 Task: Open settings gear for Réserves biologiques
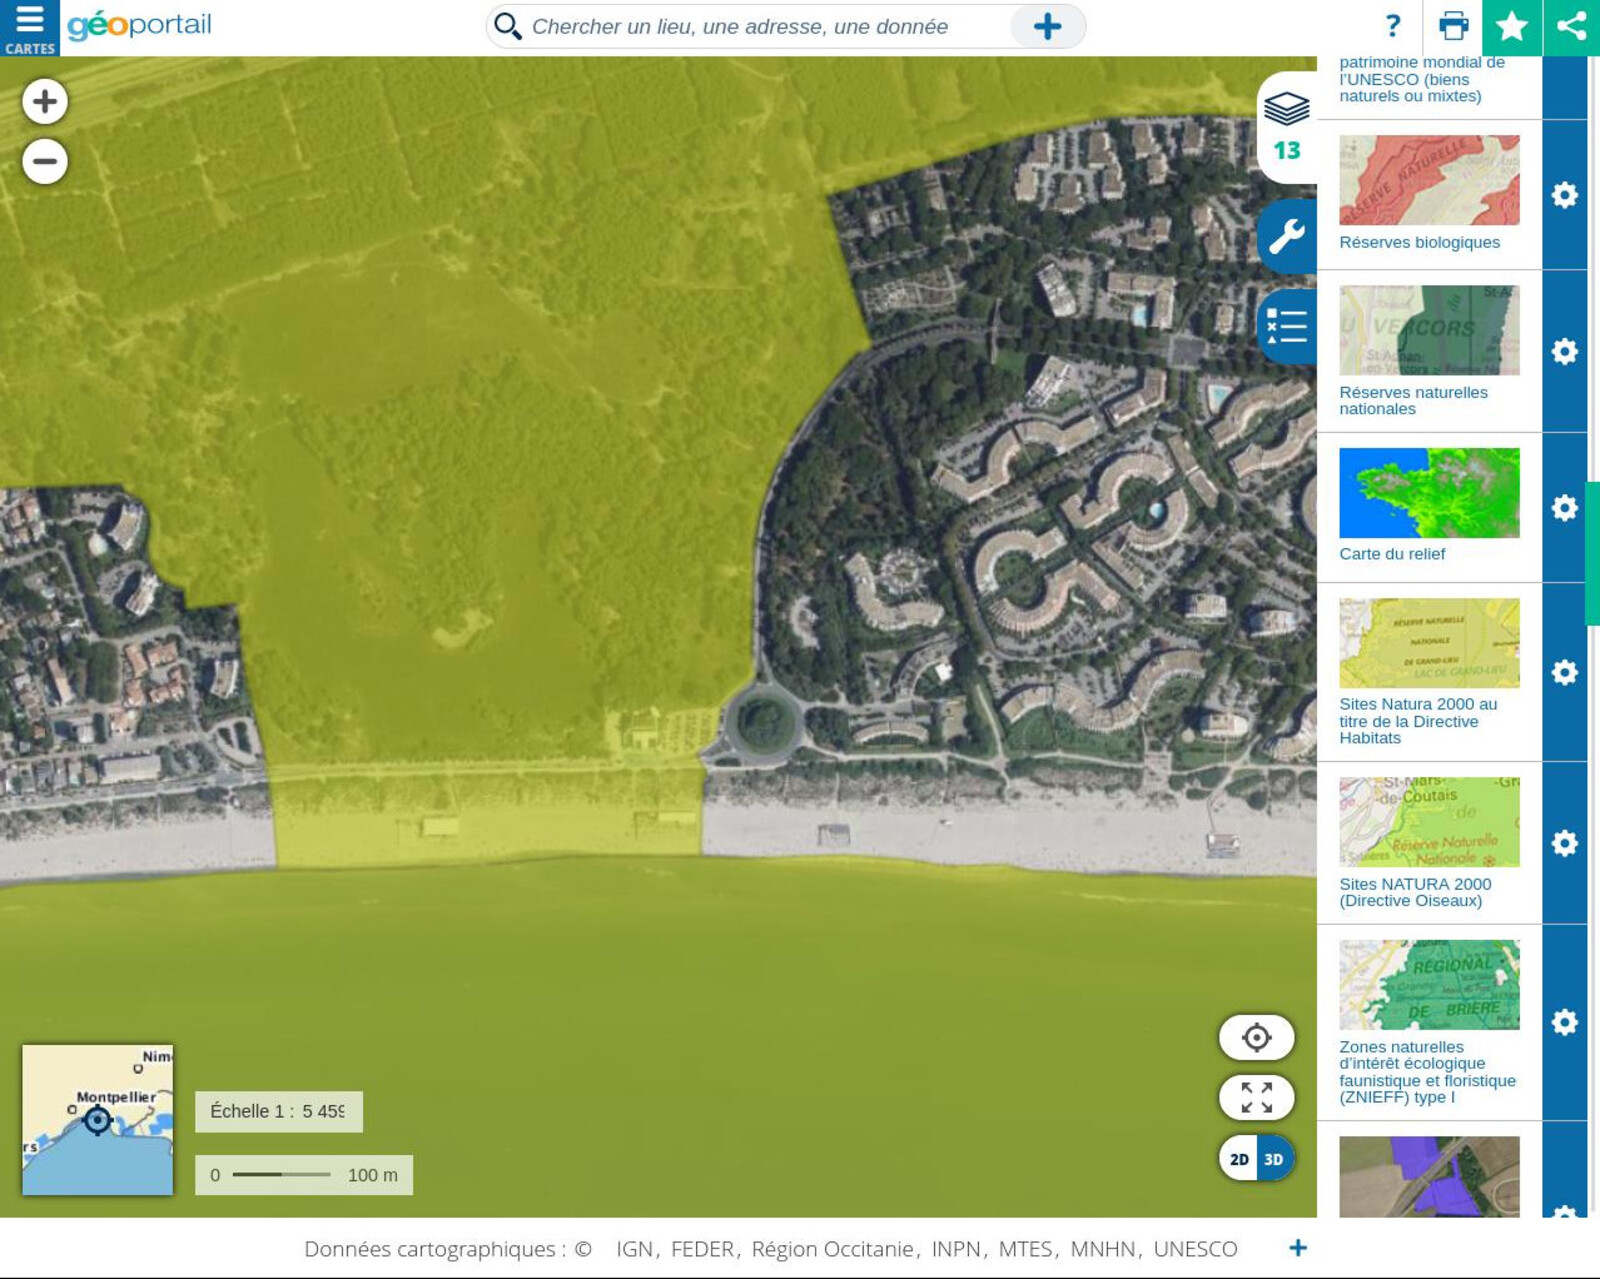(x=1564, y=195)
